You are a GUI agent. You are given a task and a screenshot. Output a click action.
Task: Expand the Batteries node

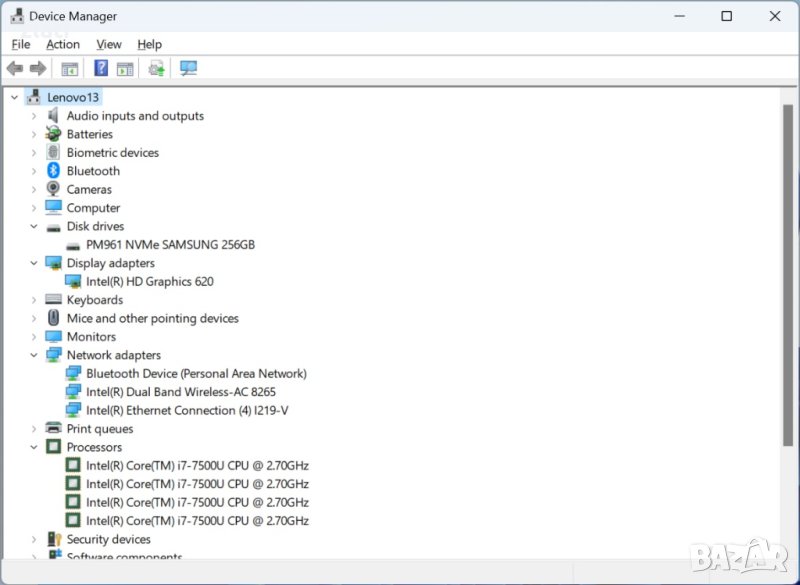(x=33, y=134)
